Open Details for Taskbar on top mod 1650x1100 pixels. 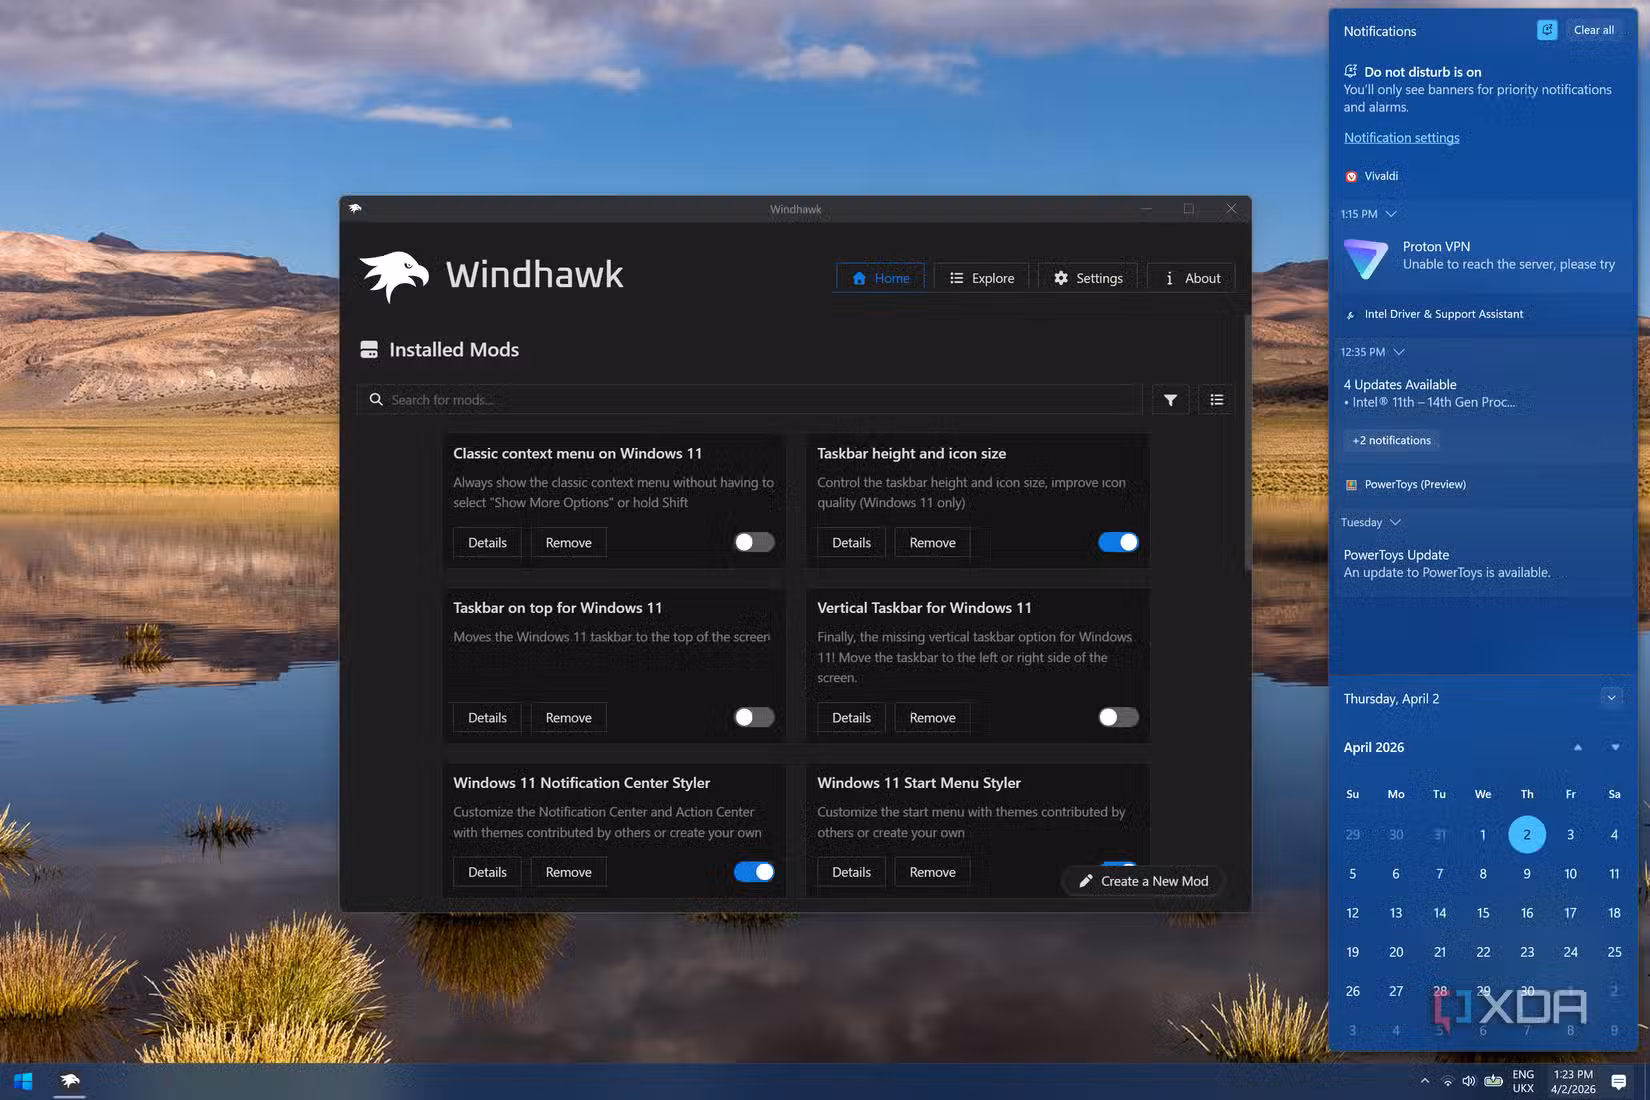click(487, 718)
